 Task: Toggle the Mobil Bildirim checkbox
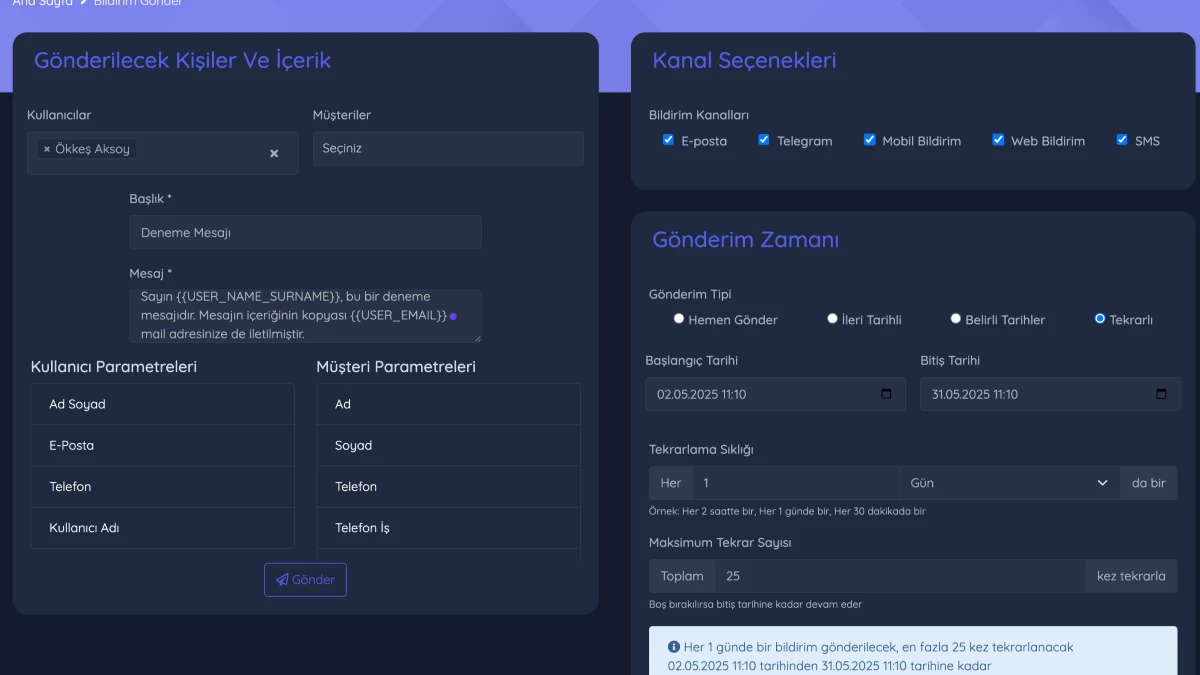869,140
